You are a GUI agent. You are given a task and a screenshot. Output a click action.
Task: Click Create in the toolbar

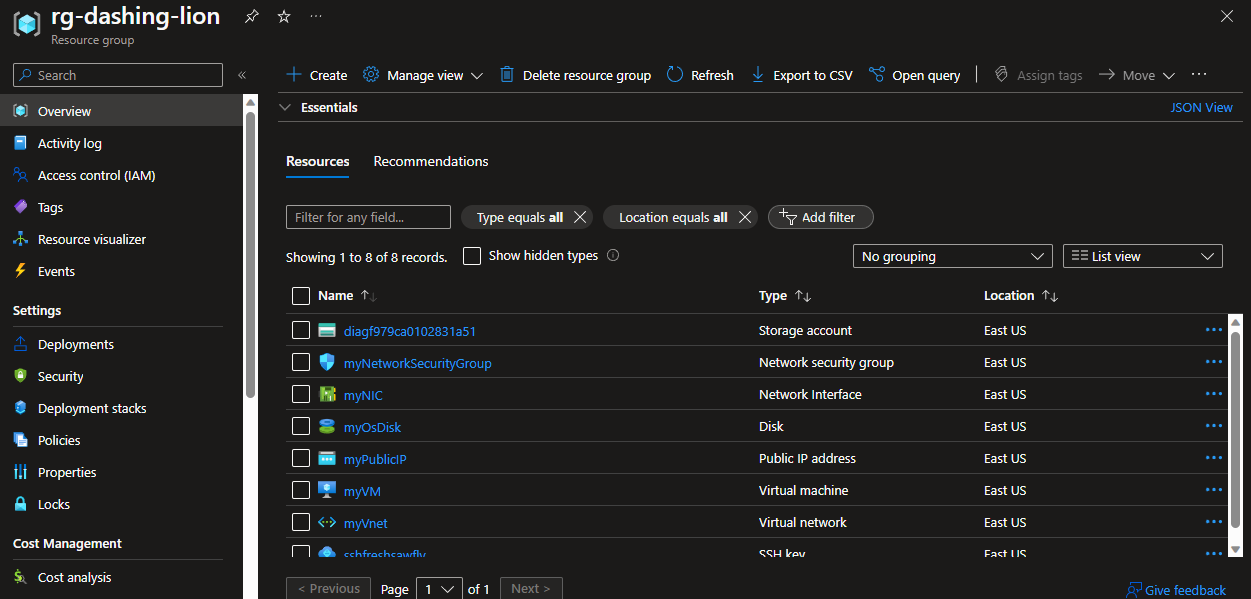(317, 75)
